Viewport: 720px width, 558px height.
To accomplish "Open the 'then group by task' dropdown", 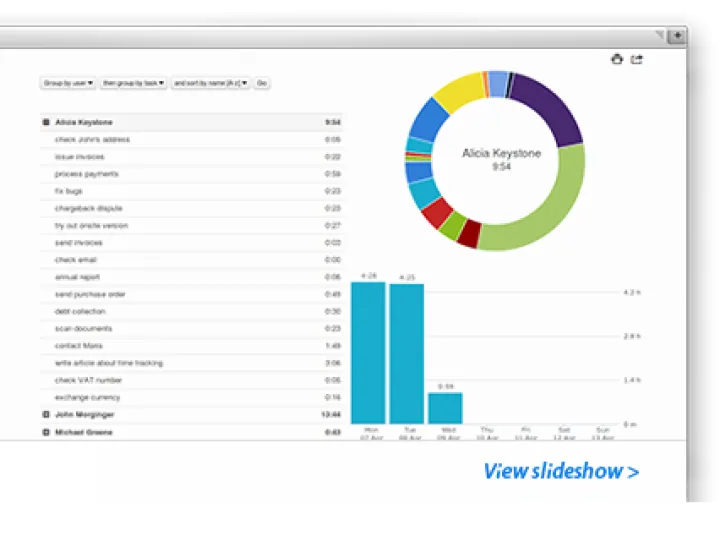I will coord(133,83).
